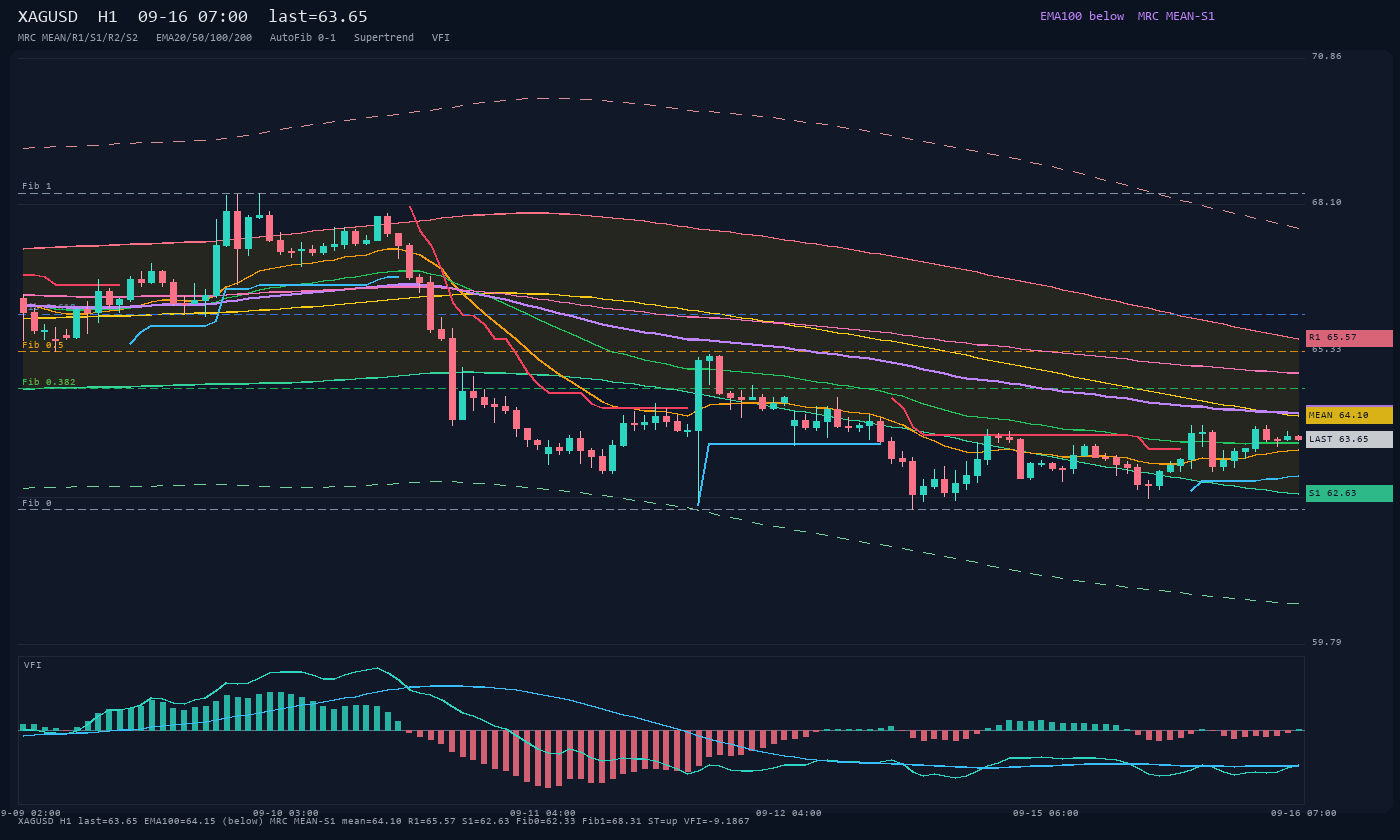Select the VFI legend entry in the header
1400x840 pixels.
coord(441,38)
